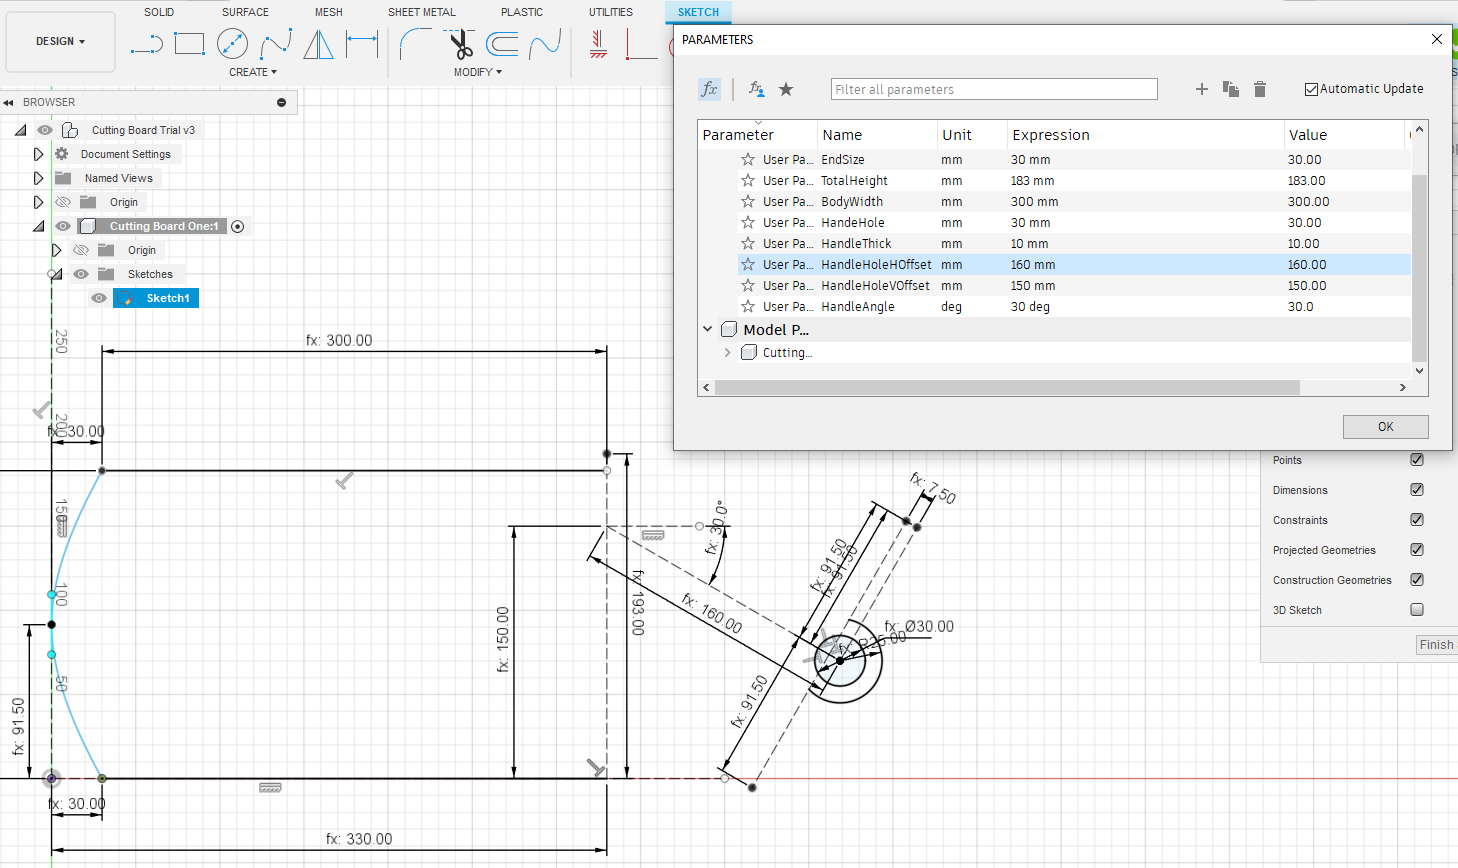Viewport: 1458px width, 868px height.
Task: Toggle Automatic Update checkbox
Action: (x=1311, y=89)
